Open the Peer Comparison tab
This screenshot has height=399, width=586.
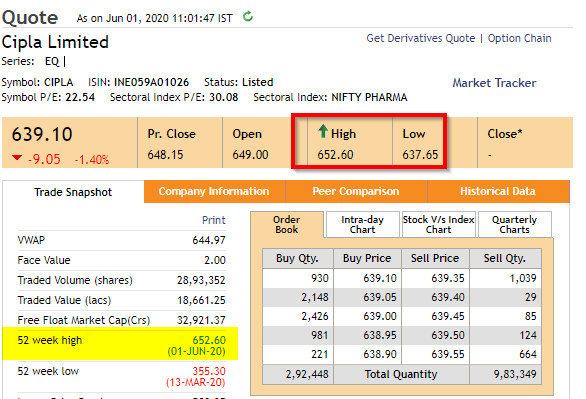tap(356, 191)
